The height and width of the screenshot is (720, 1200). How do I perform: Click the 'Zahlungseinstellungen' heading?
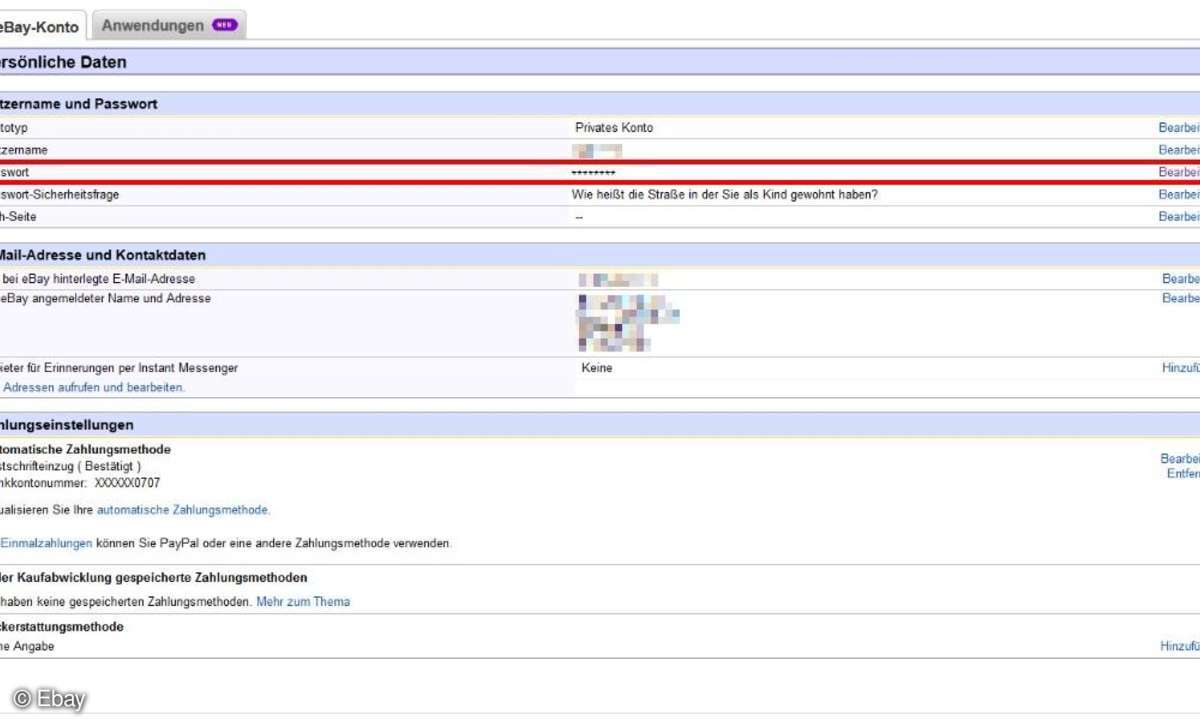[67, 425]
